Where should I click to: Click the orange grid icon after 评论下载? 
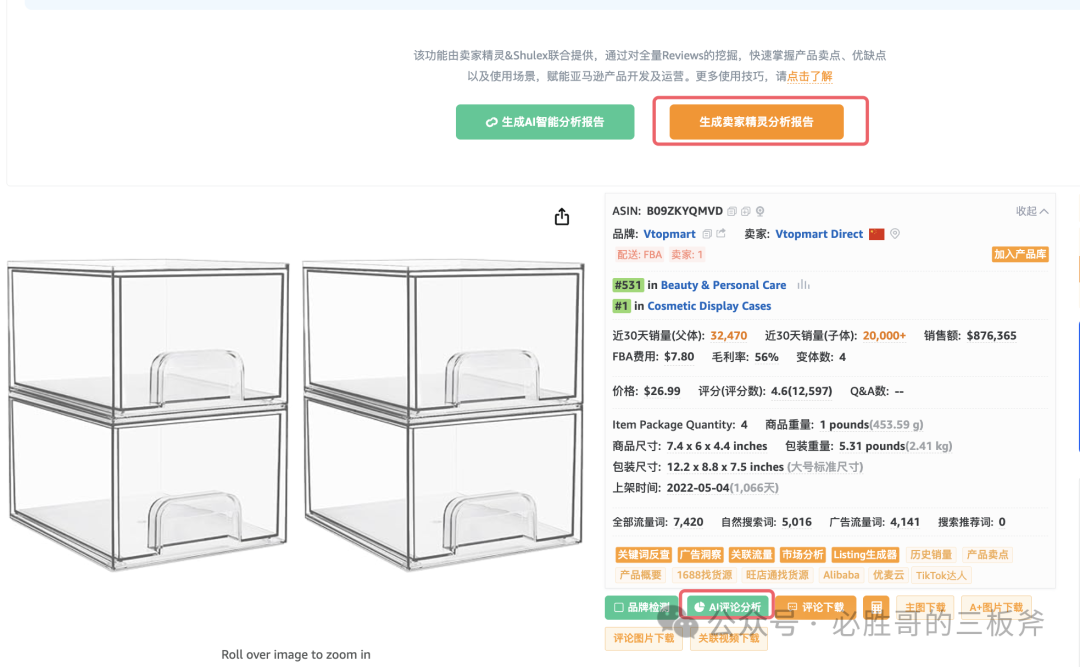(x=875, y=606)
